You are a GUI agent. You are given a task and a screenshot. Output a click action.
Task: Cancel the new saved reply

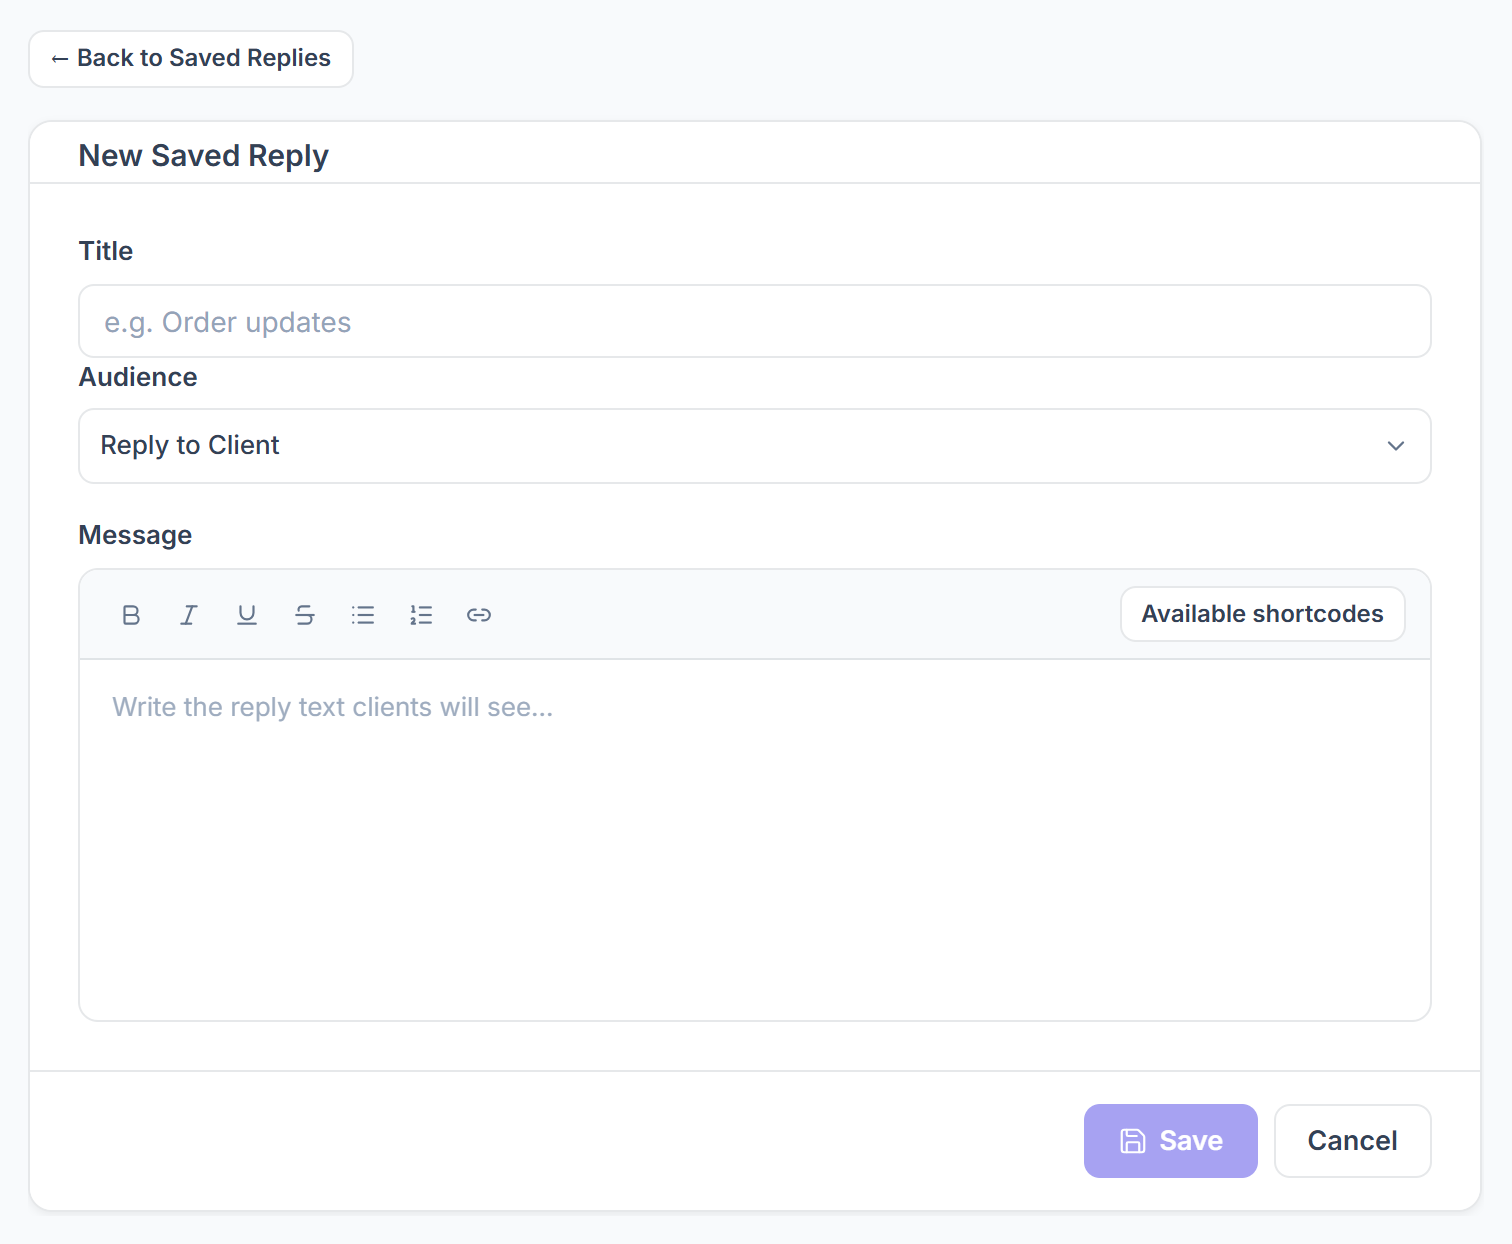point(1353,1141)
